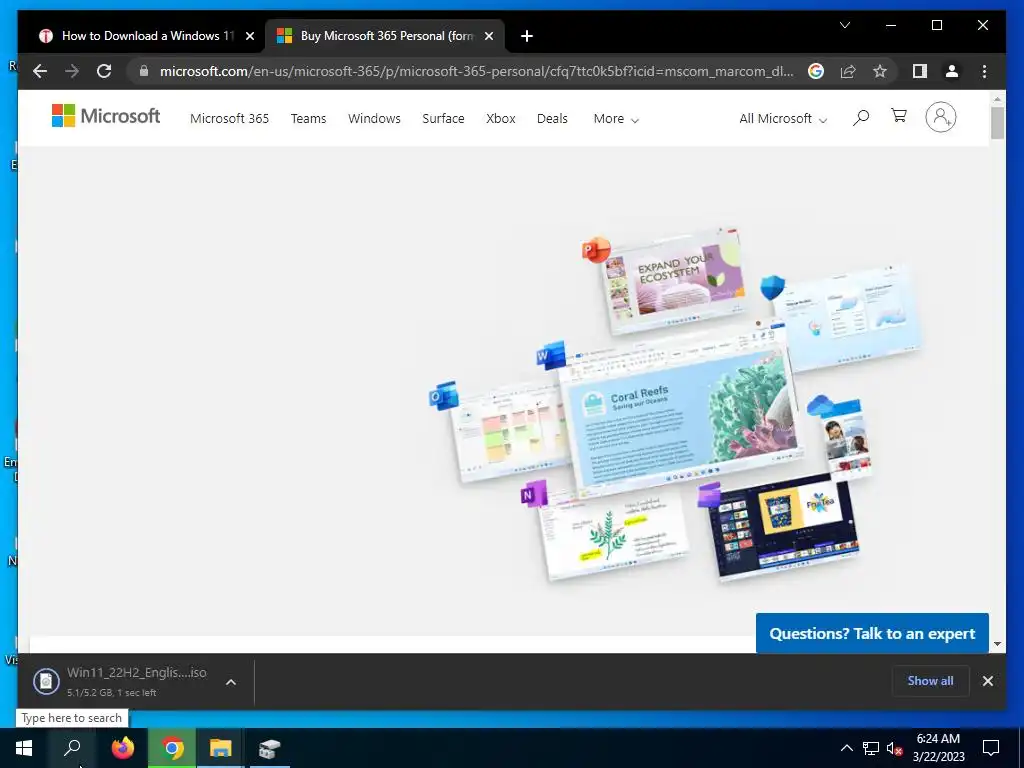Viewport: 1024px width, 768px height.
Task: Open the Microsoft site search
Action: (861, 118)
